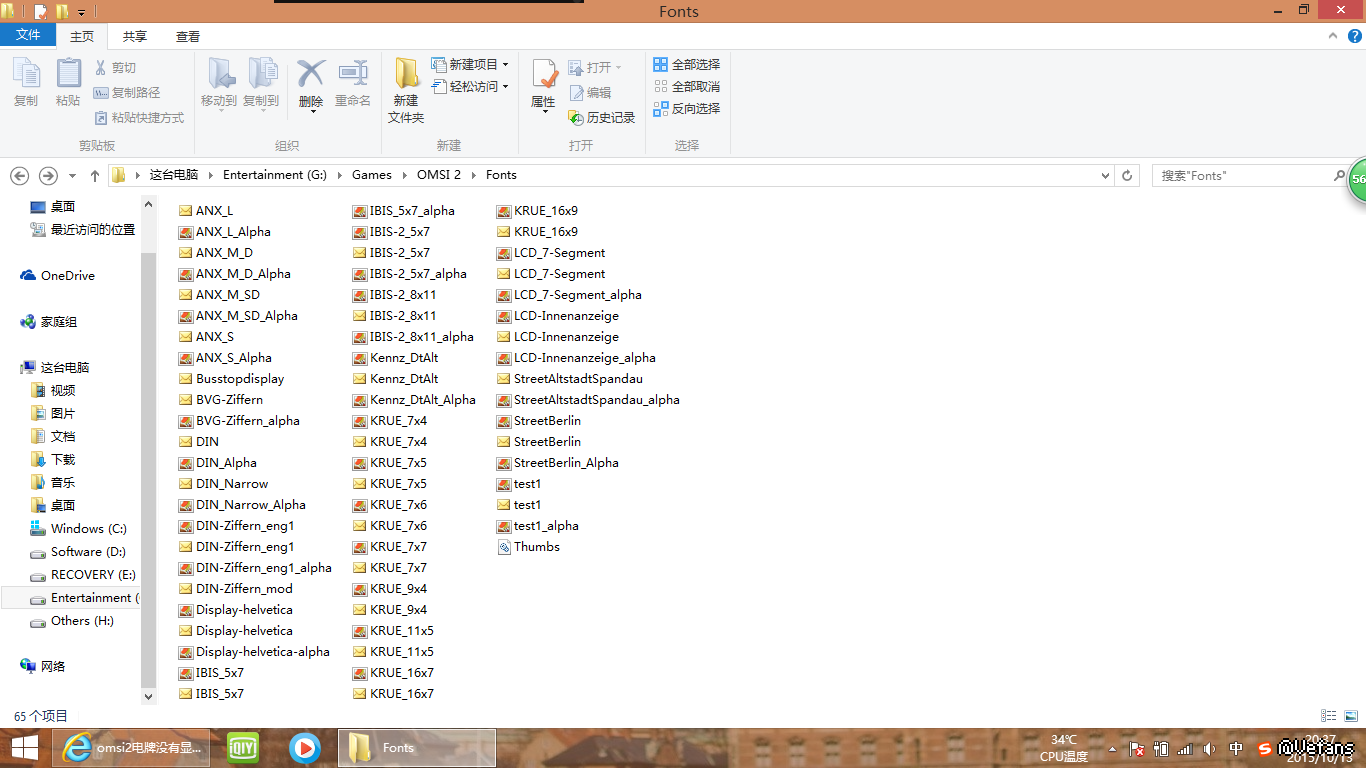Select Windows (C:) in the navigation tree
Viewport: 1366px width, 768px height.
(79, 529)
